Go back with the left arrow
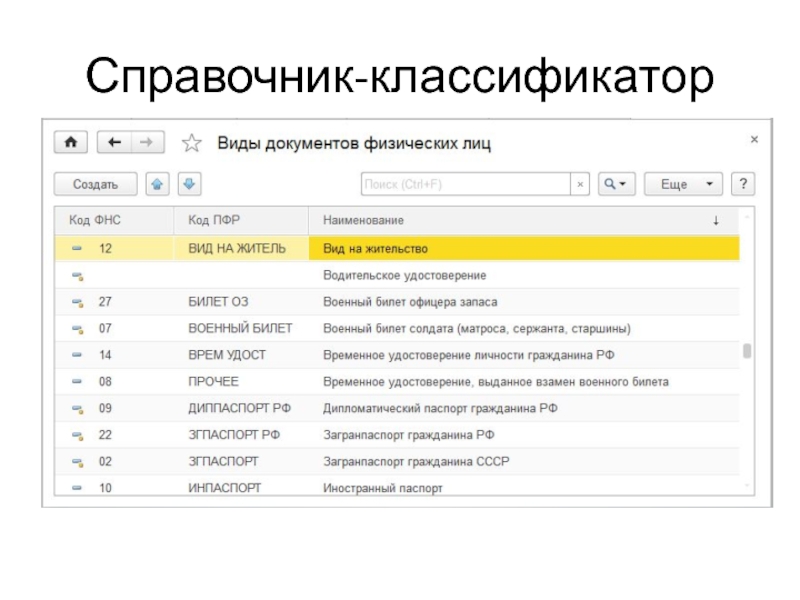The width and height of the screenshot is (800, 600). coord(115,143)
